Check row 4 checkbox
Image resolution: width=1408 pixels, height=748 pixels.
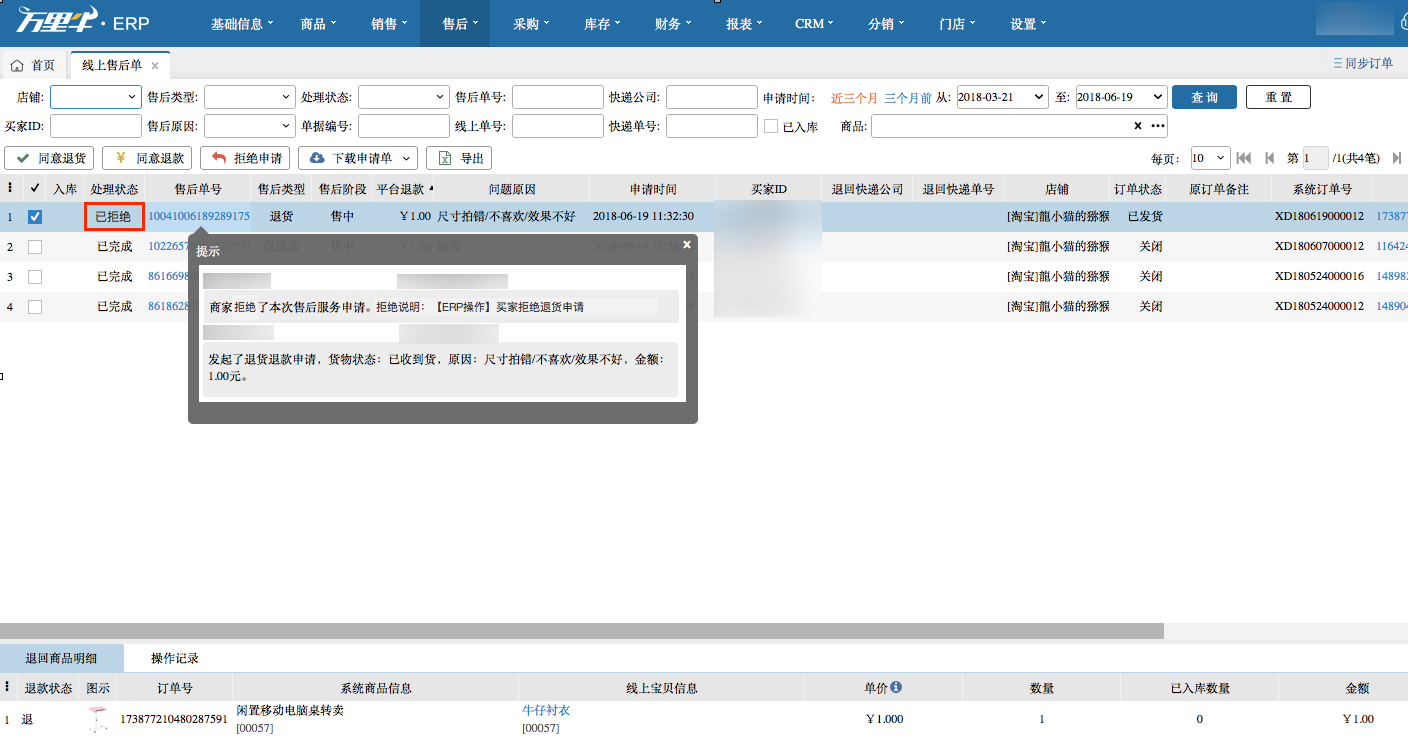[x=35, y=307]
